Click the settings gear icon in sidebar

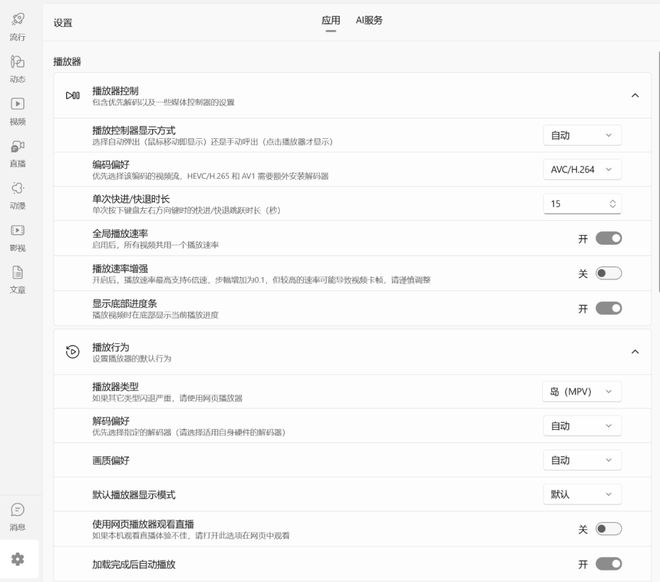pyautogui.click(x=18, y=559)
